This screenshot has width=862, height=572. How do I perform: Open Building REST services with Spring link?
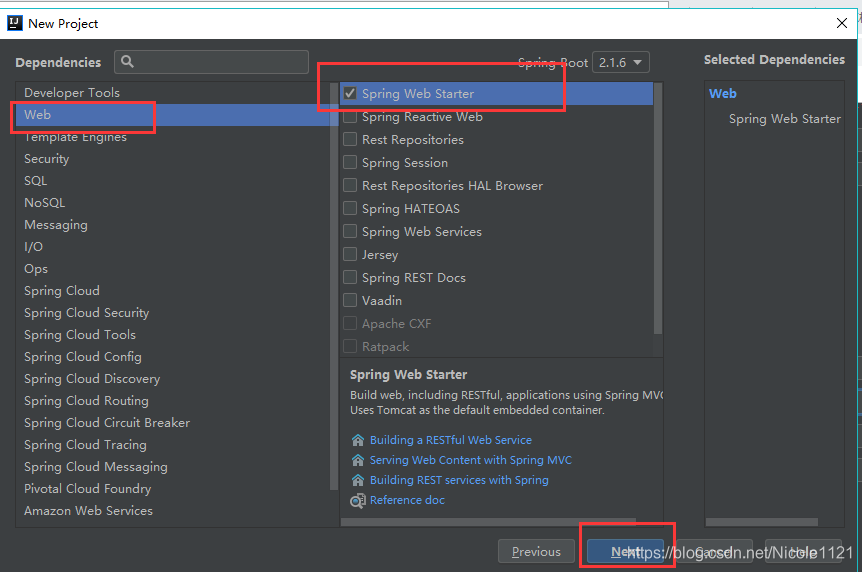click(459, 480)
